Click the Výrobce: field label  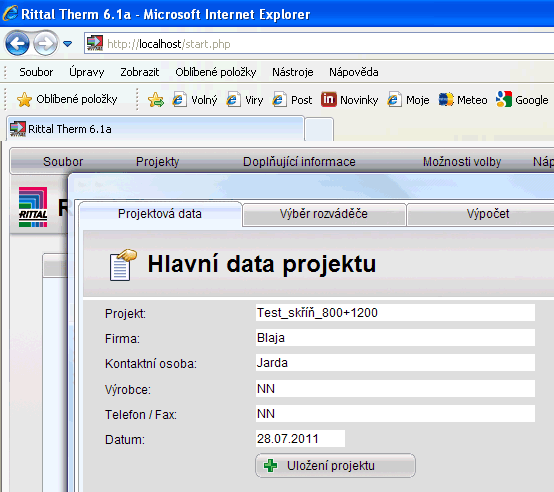tap(128, 390)
